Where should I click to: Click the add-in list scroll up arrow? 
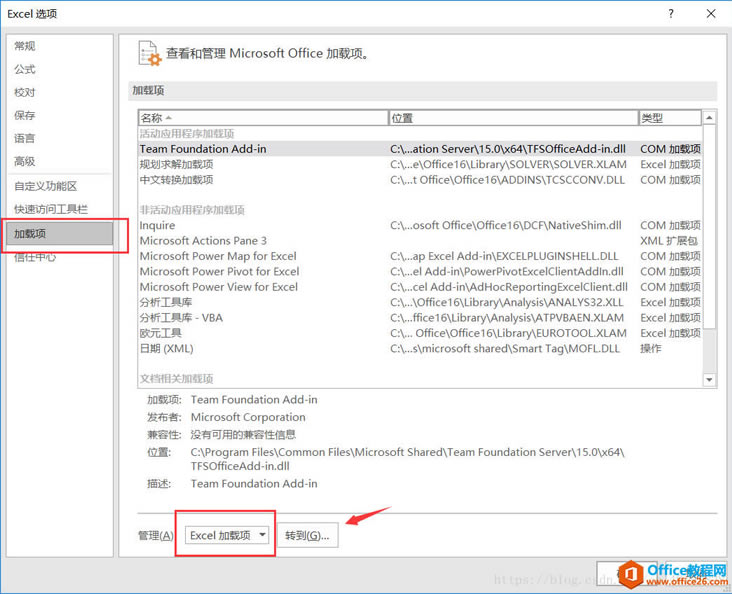pyautogui.click(x=709, y=118)
